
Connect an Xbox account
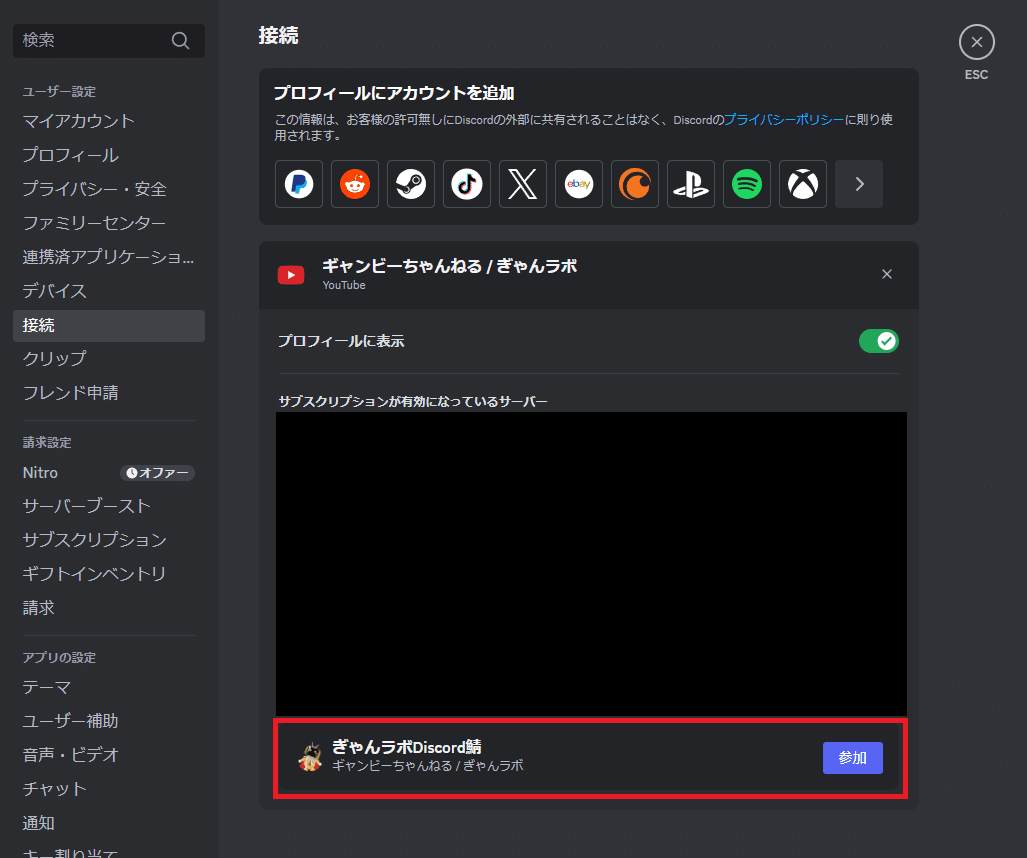pyautogui.click(x=803, y=184)
